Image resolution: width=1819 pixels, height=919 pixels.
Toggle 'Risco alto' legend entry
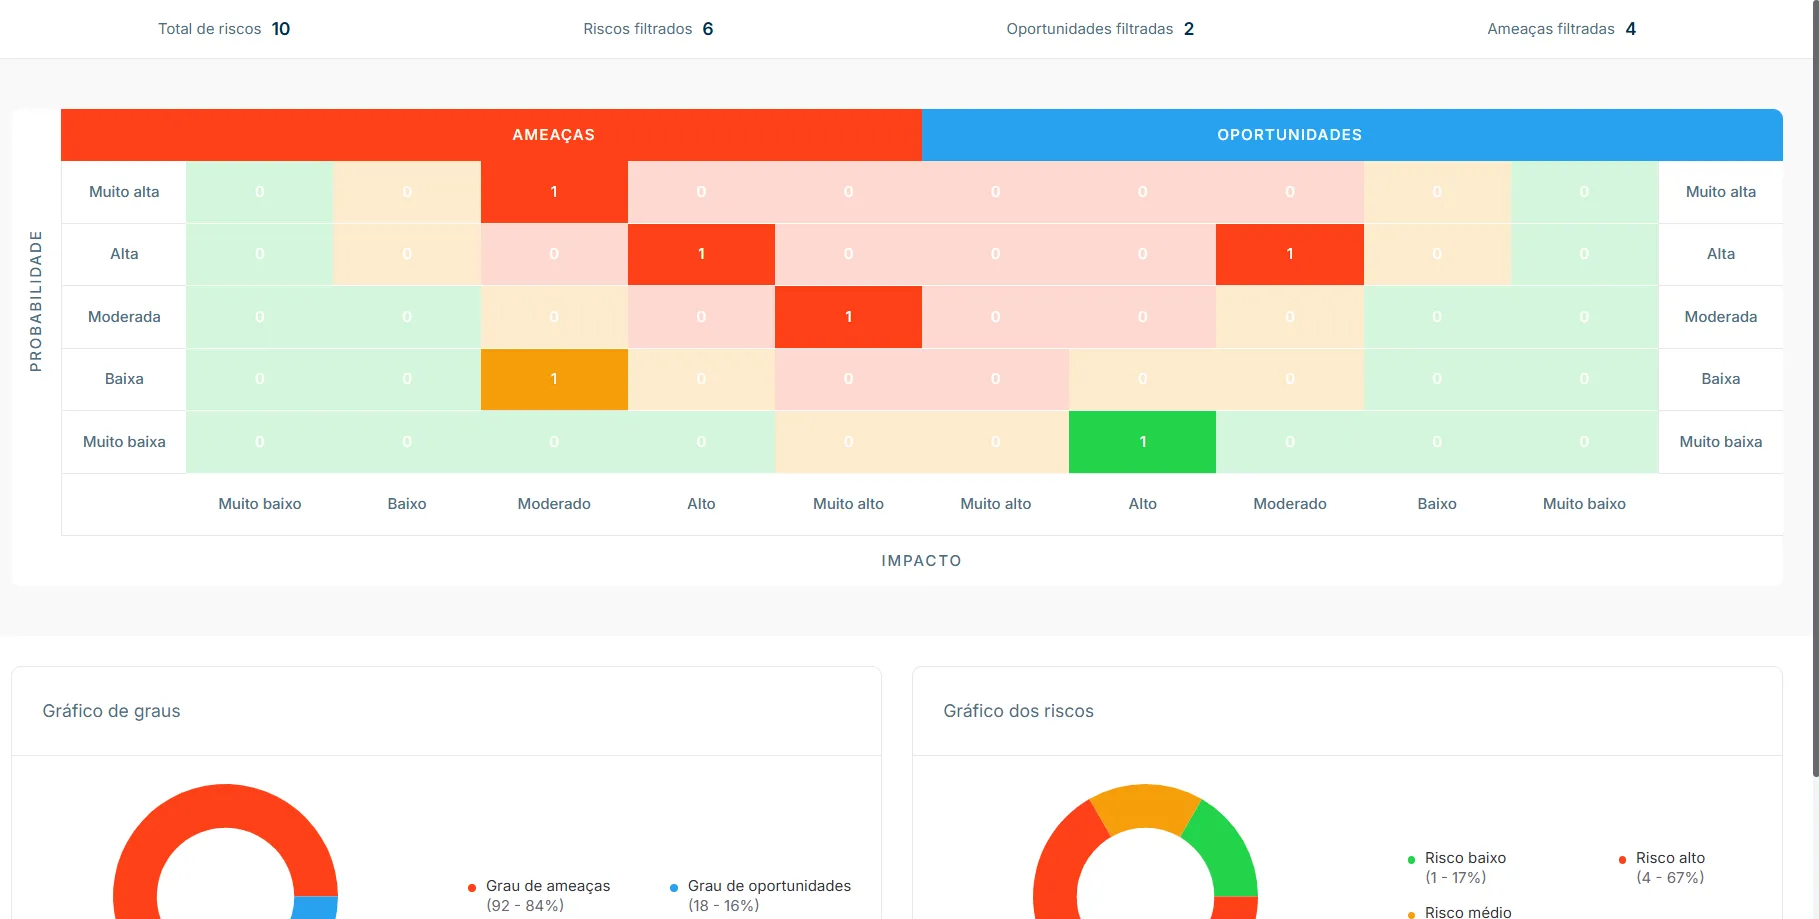pos(1662,867)
